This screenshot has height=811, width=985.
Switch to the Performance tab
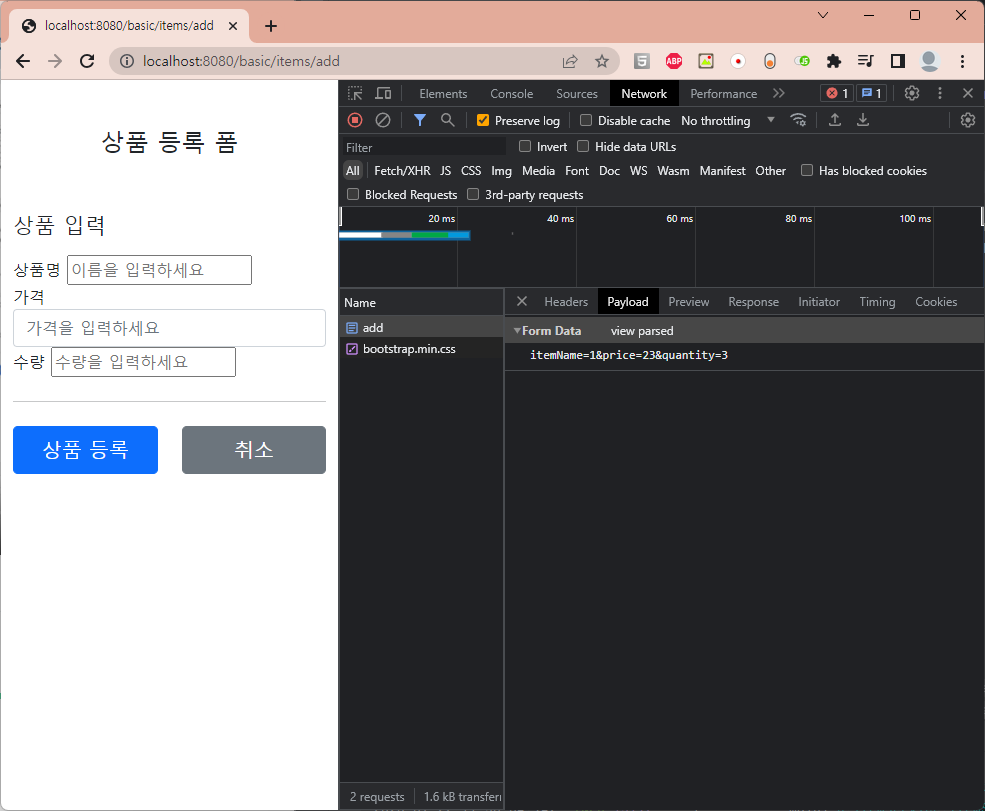tap(723, 94)
